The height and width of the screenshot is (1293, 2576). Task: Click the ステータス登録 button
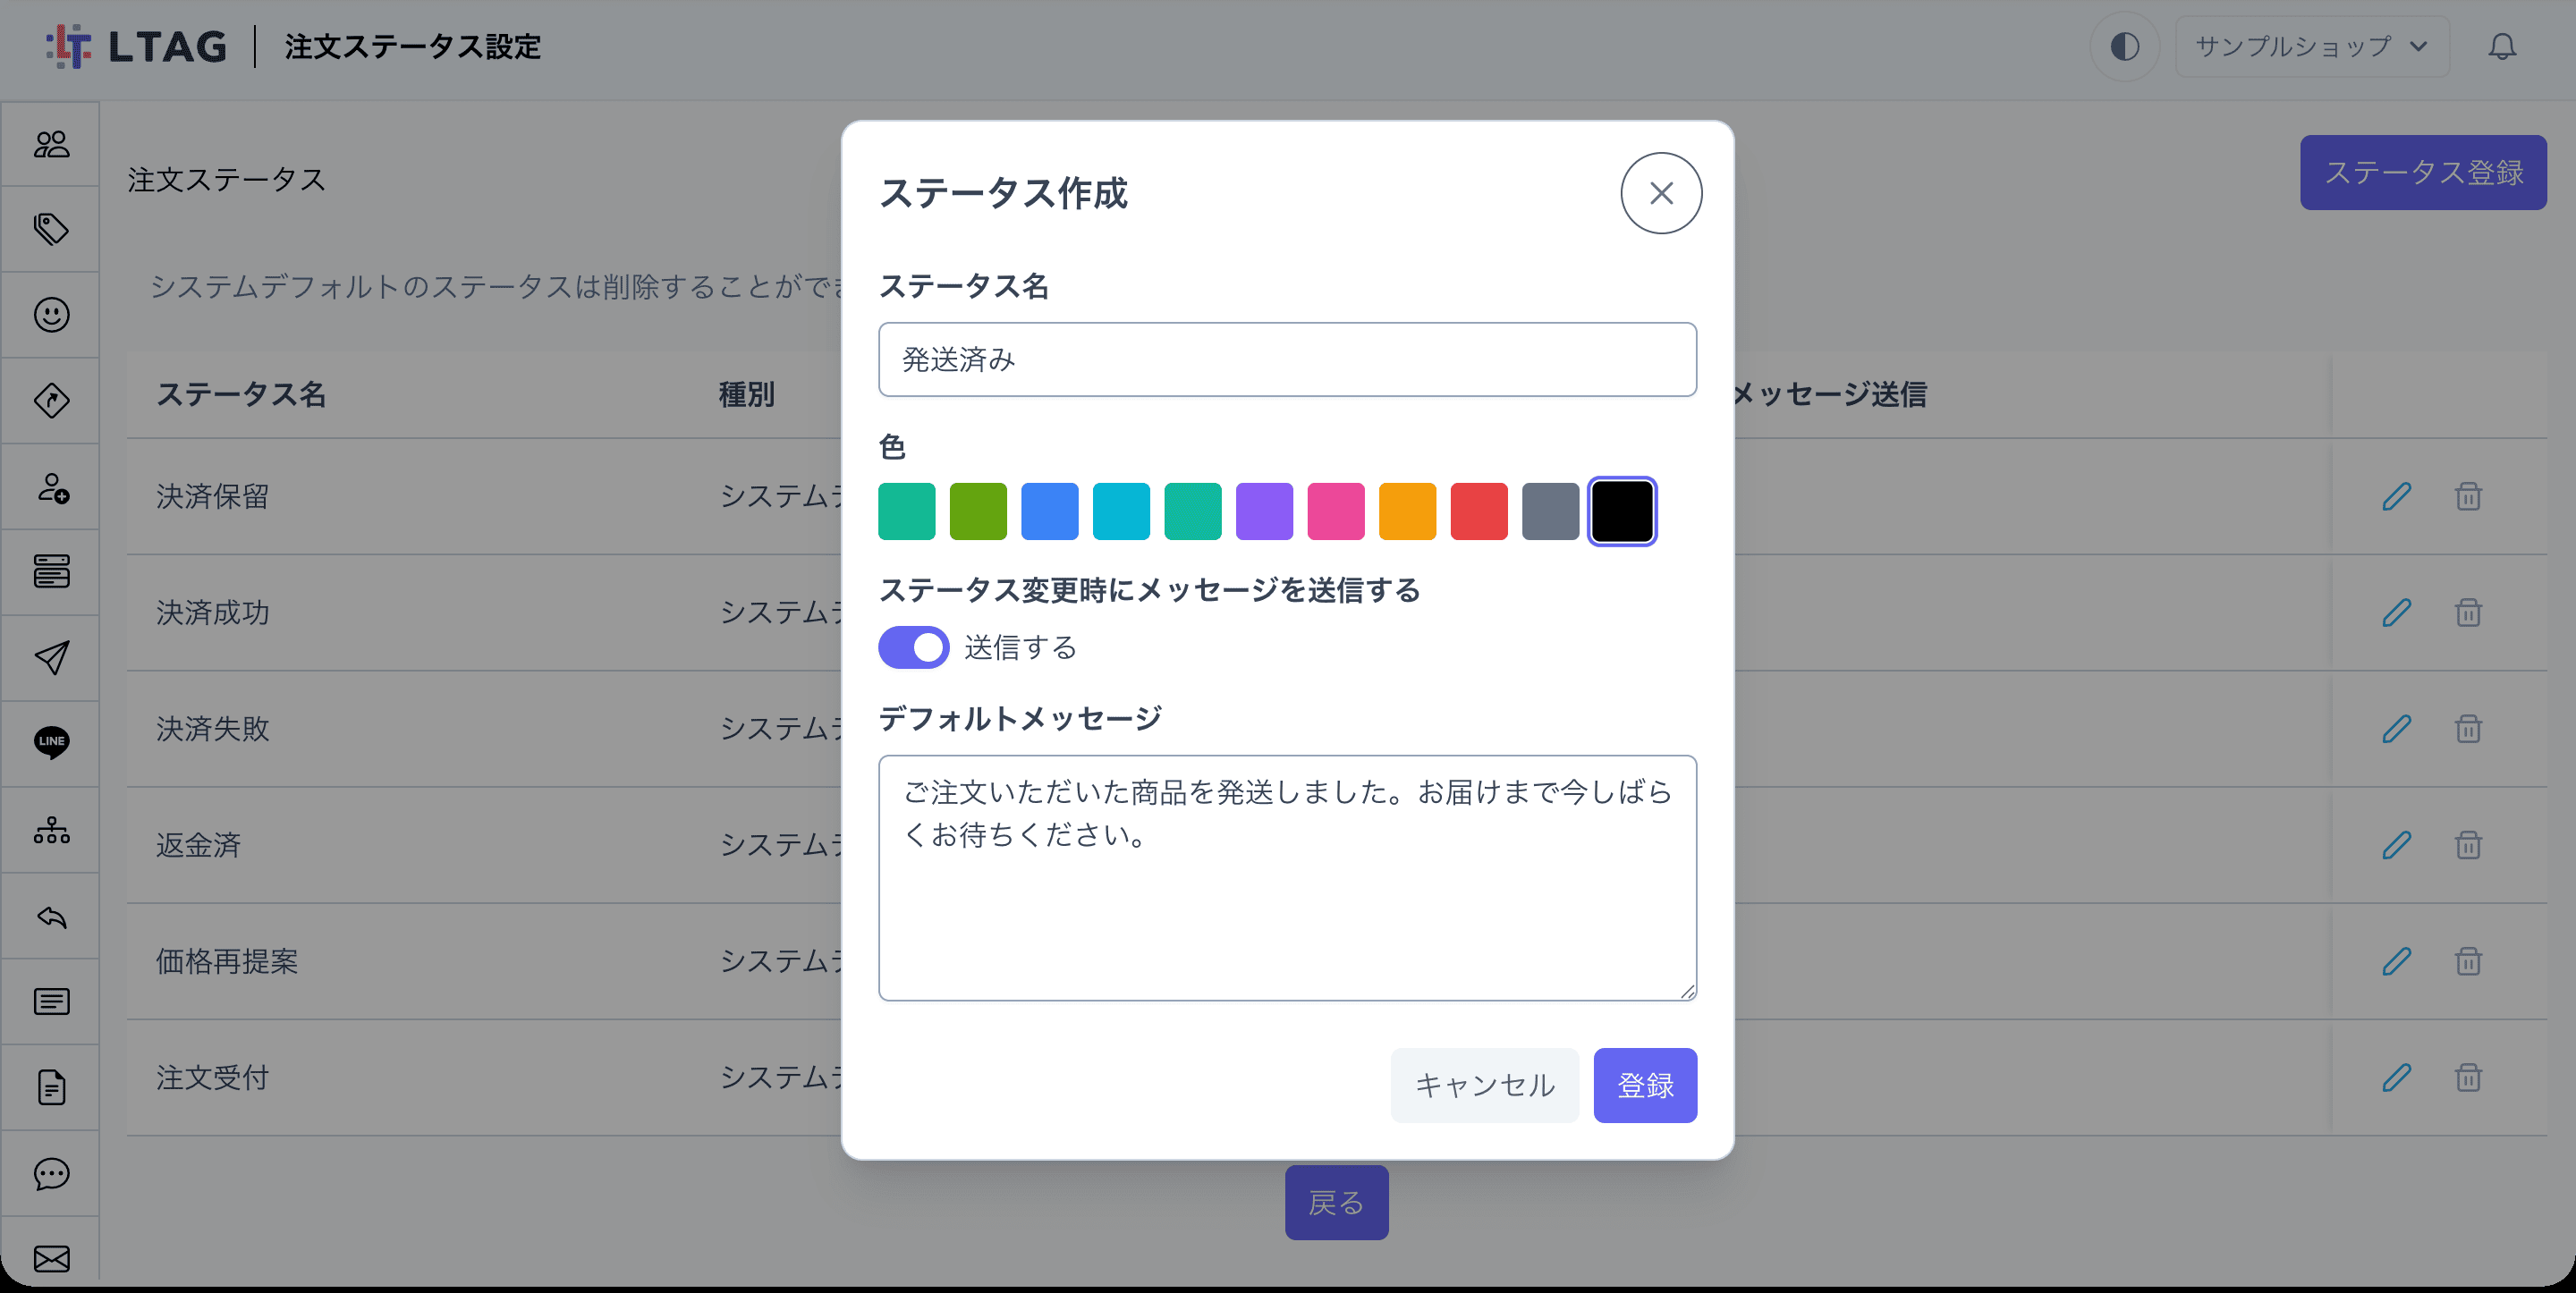click(2423, 172)
